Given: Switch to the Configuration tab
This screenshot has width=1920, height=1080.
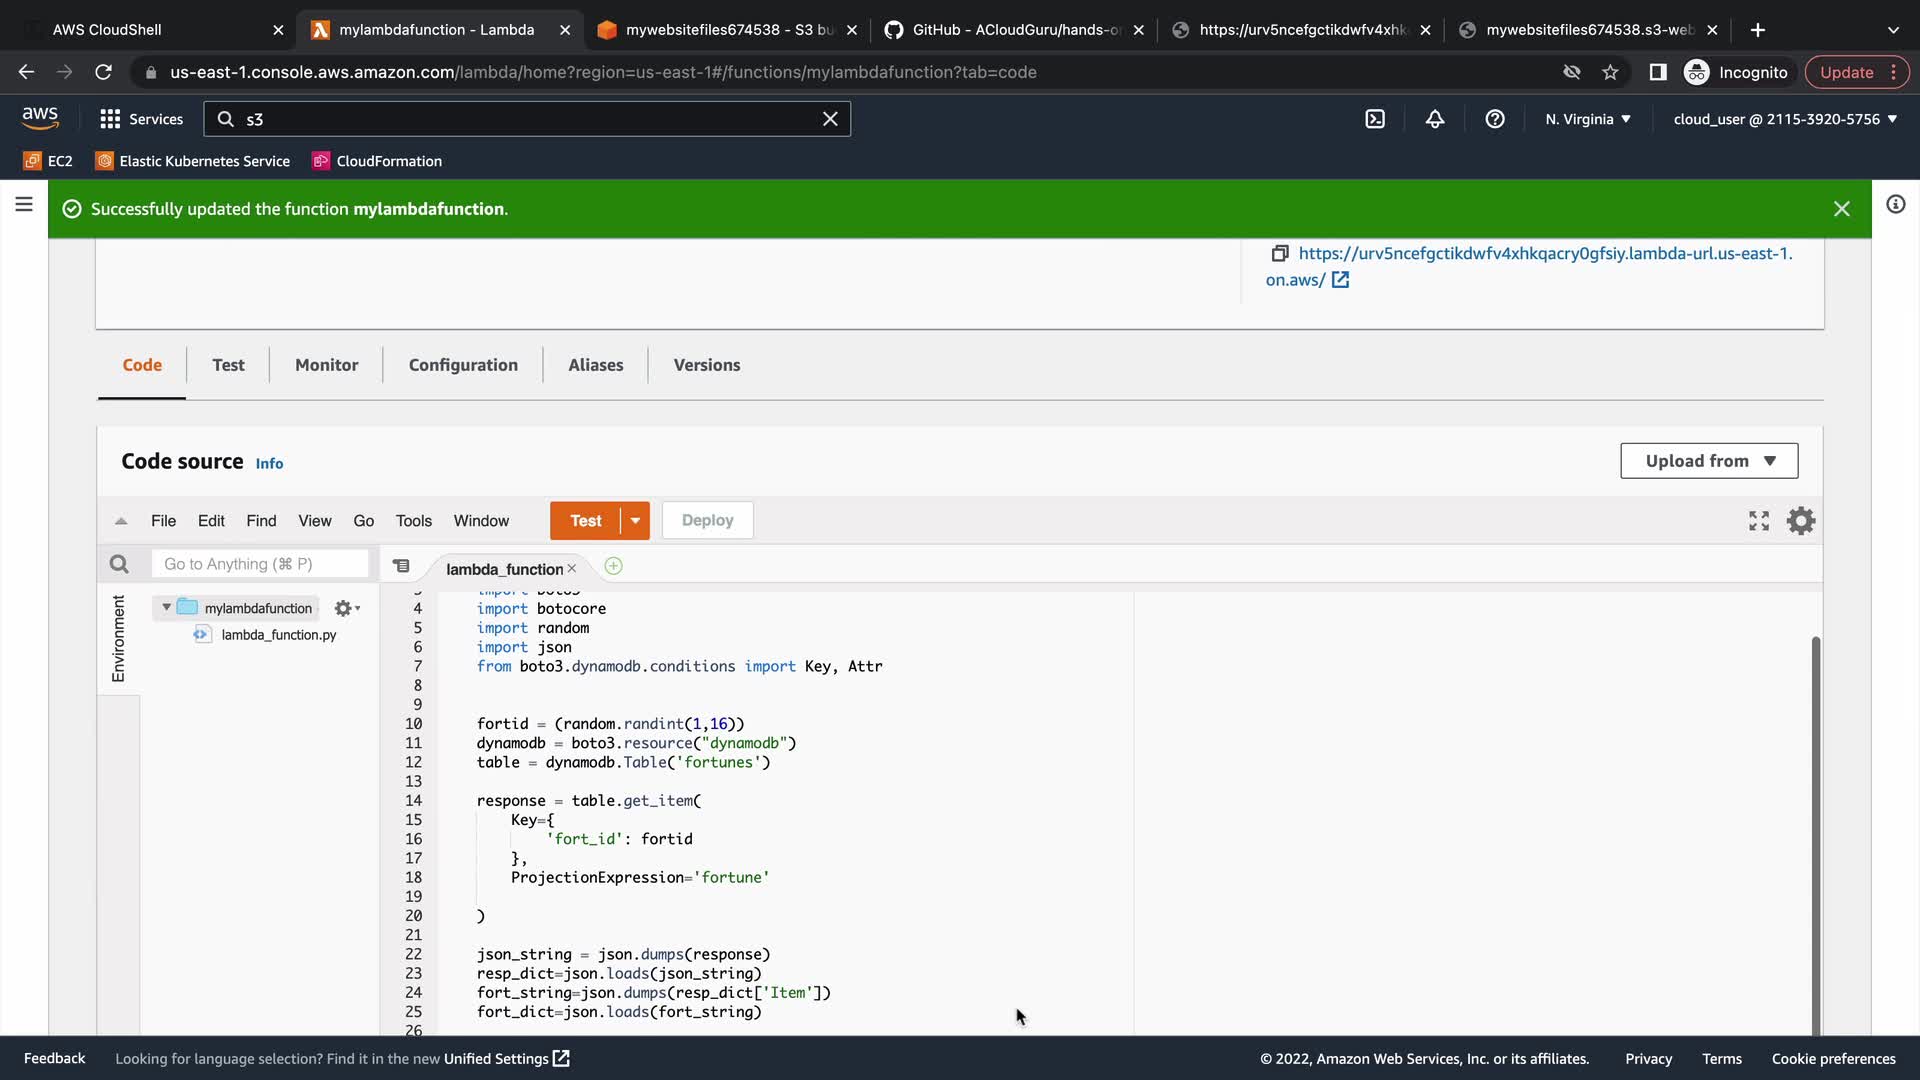Looking at the screenshot, I should (463, 365).
